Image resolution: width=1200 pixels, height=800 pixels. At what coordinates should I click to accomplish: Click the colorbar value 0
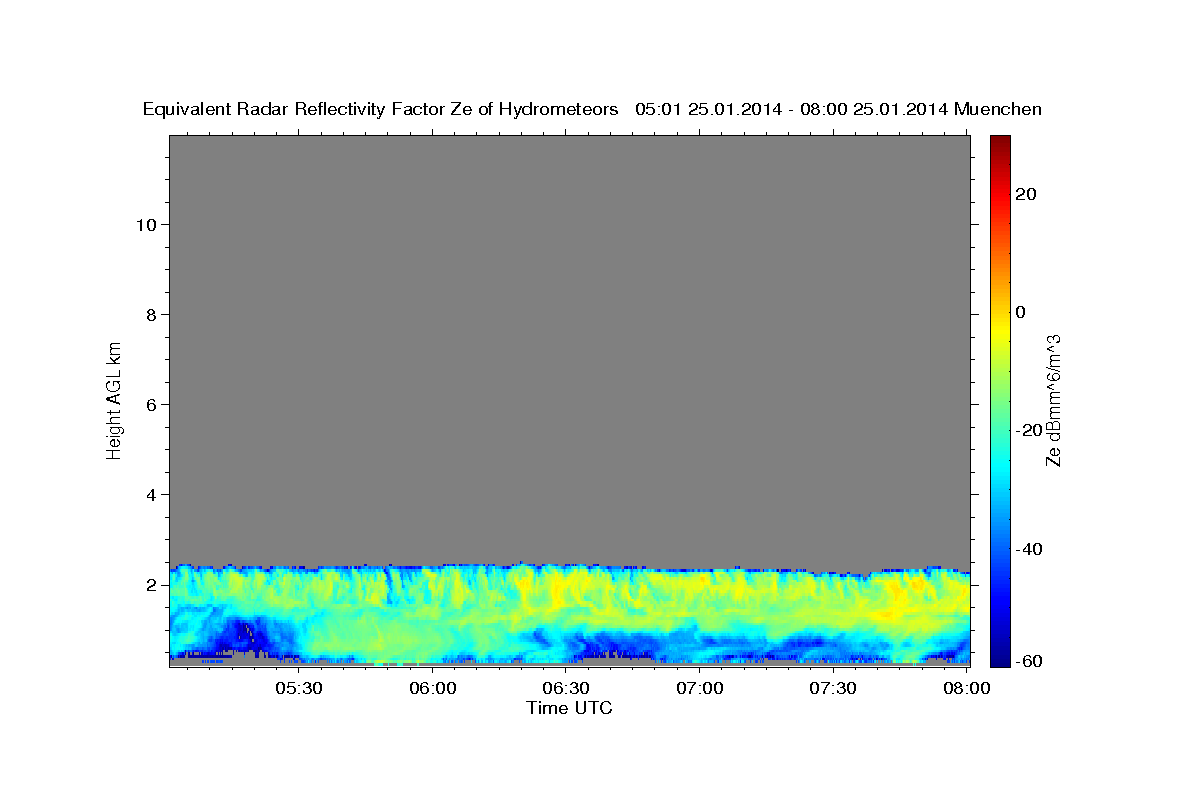pyautogui.click(x=1022, y=312)
